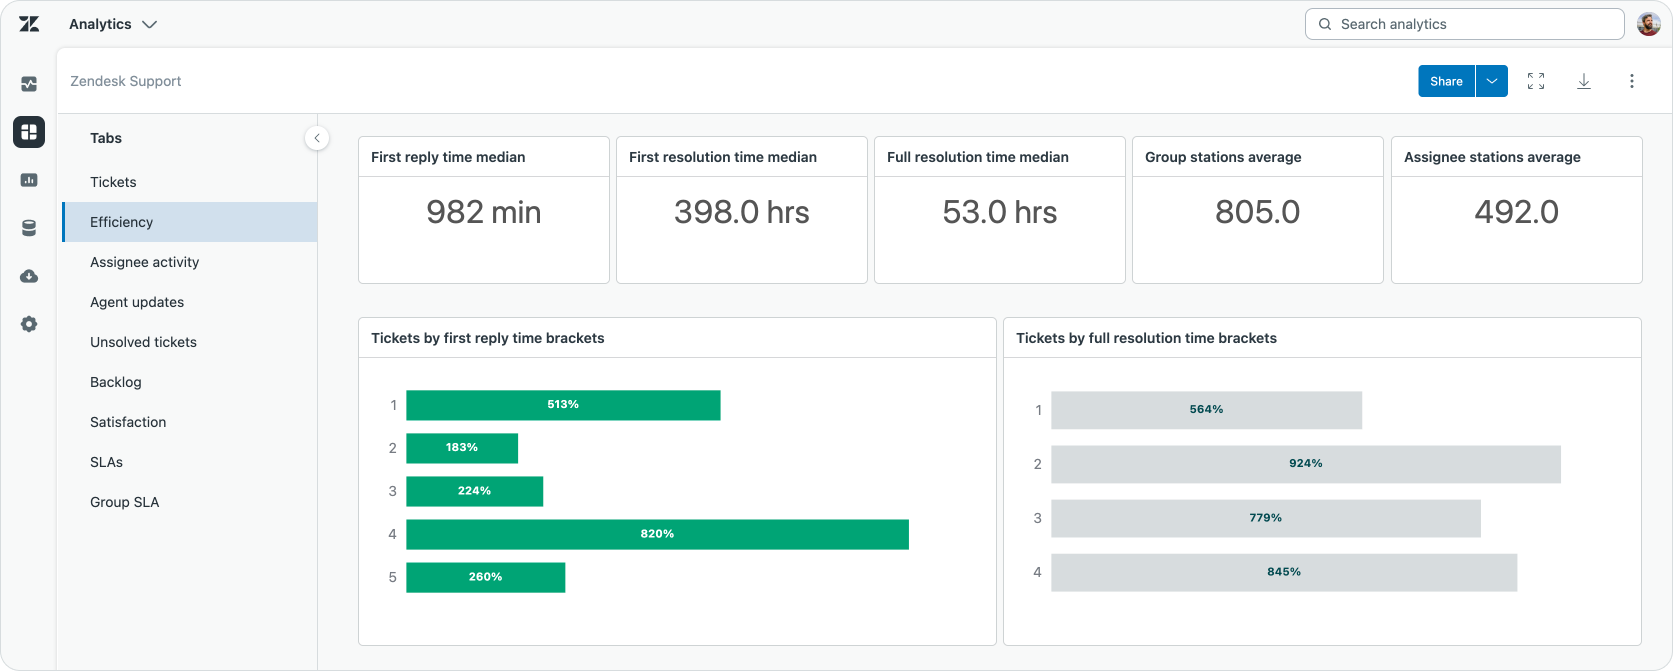The image size is (1673, 671).
Task: Collapse the Tabs panel with chevron
Action: (x=317, y=138)
